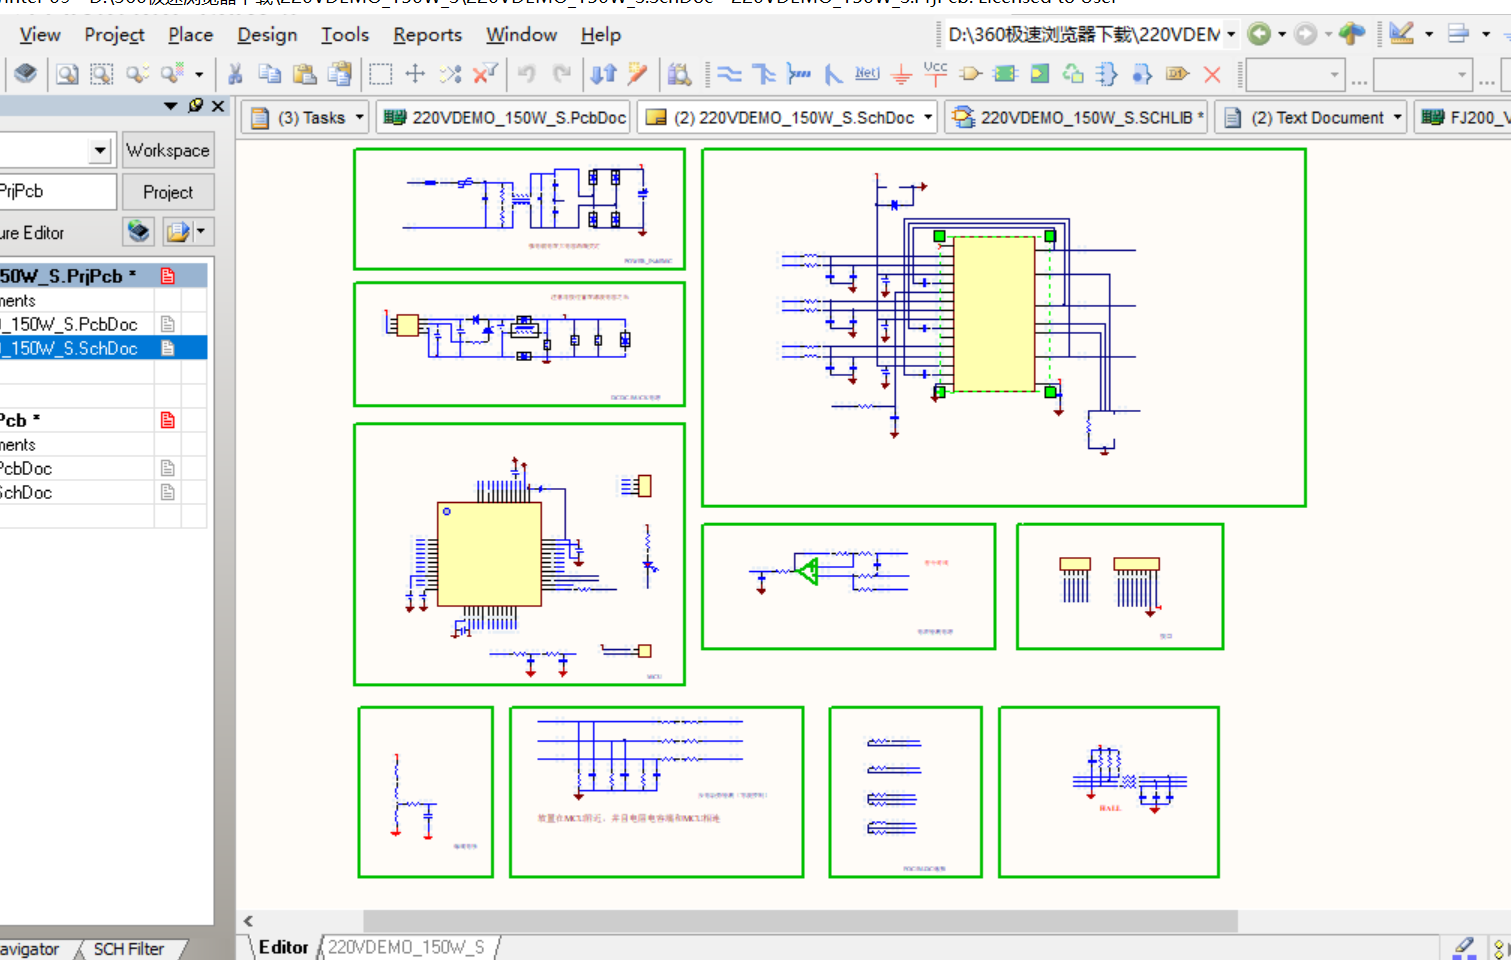The width and height of the screenshot is (1511, 960).
Task: Select the Place Bus tool
Action: 764,73
